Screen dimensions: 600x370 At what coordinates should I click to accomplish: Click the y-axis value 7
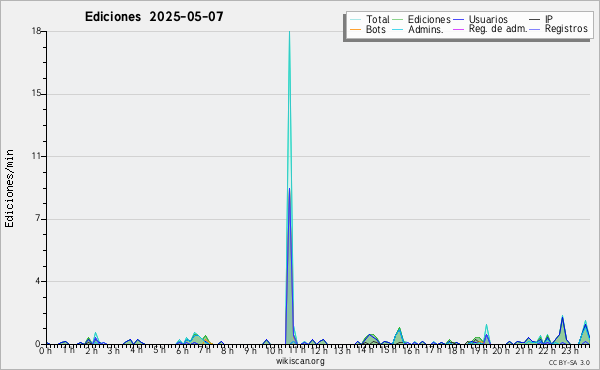[x=38, y=218]
